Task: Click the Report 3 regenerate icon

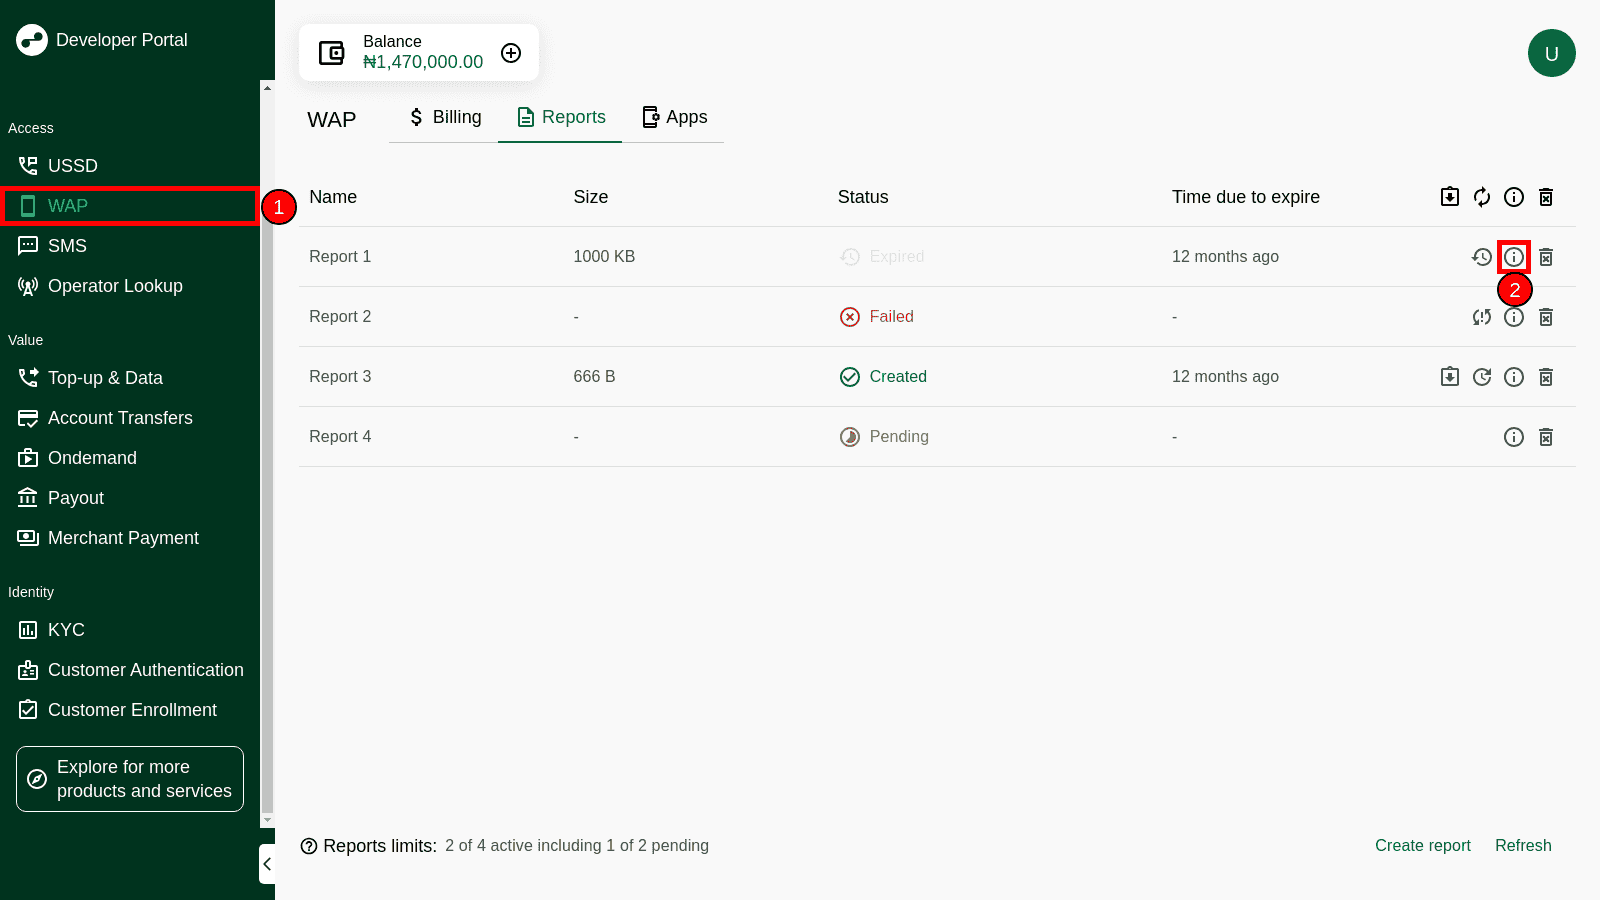Action: (1482, 377)
